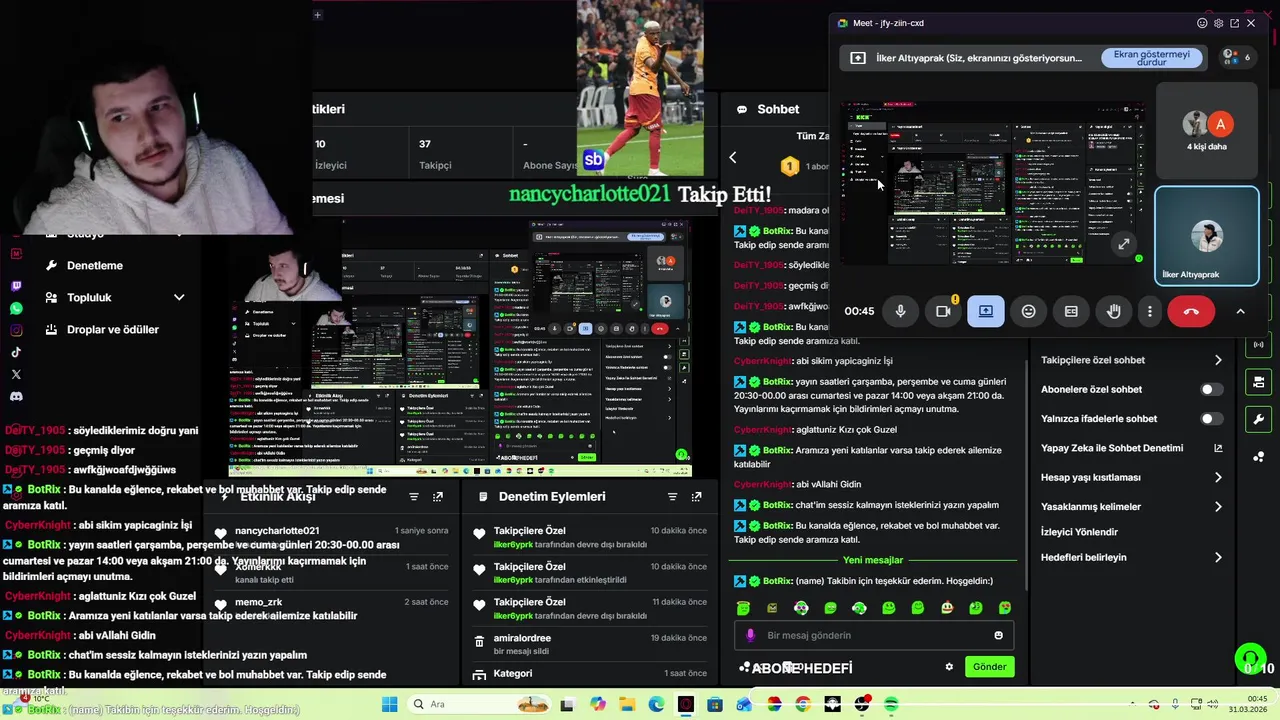The image size is (1280, 720).
Task: Click the present screen button in Meet
Action: [985, 311]
